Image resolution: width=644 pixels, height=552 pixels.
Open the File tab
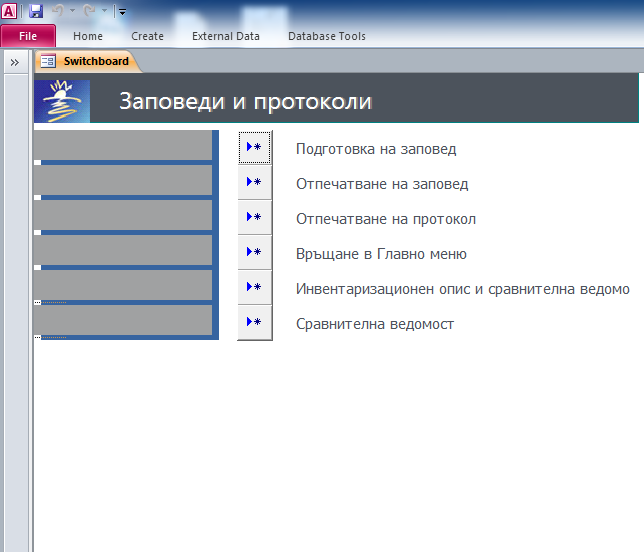coord(28,36)
